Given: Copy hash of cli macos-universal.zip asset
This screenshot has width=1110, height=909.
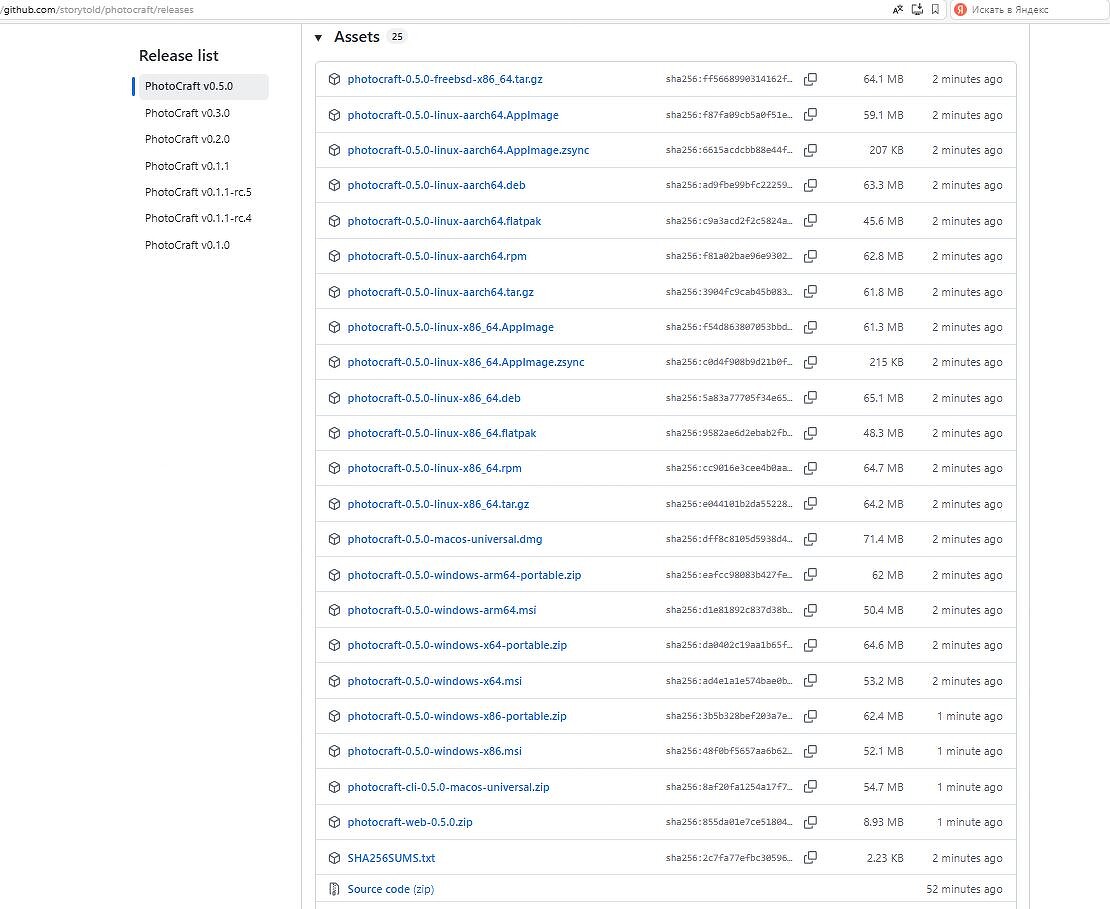Looking at the screenshot, I should click(x=811, y=787).
